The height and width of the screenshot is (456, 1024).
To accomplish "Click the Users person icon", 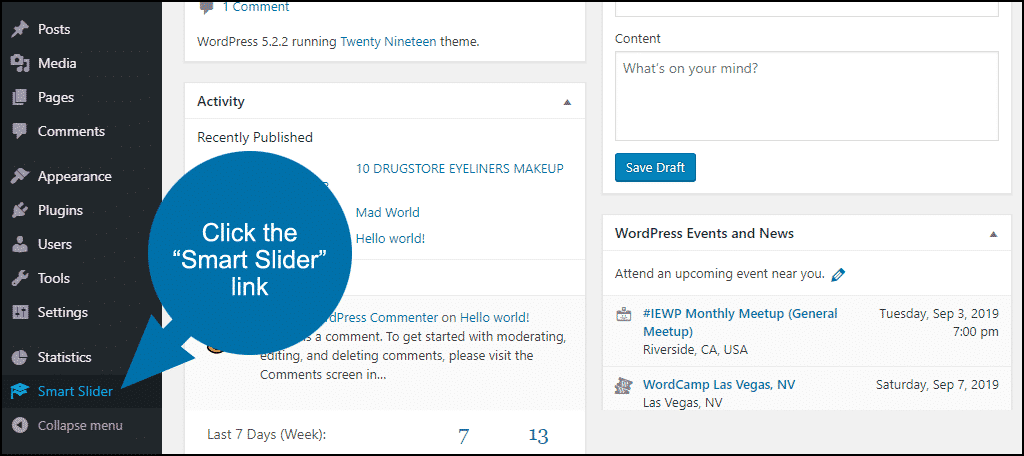I will [20, 244].
